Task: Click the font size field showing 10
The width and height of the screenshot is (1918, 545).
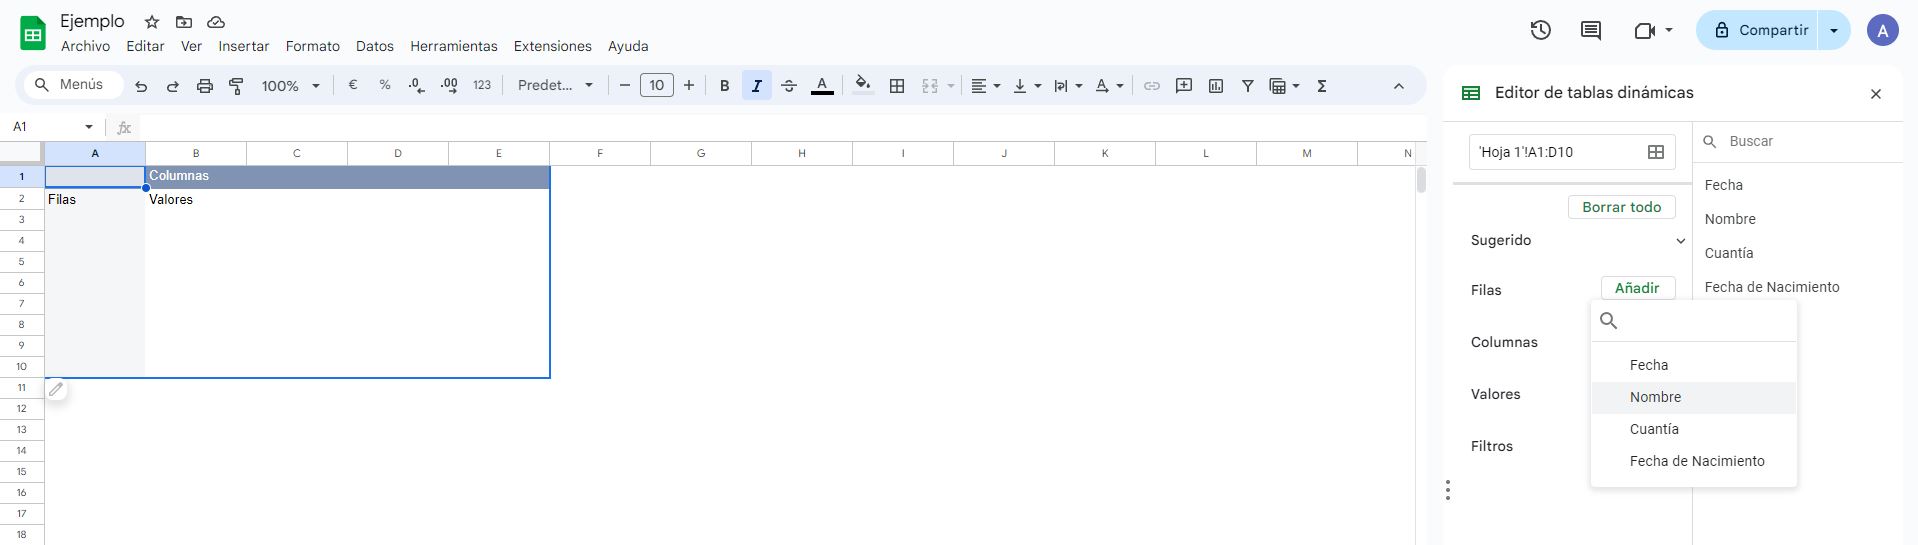Action: [x=657, y=85]
